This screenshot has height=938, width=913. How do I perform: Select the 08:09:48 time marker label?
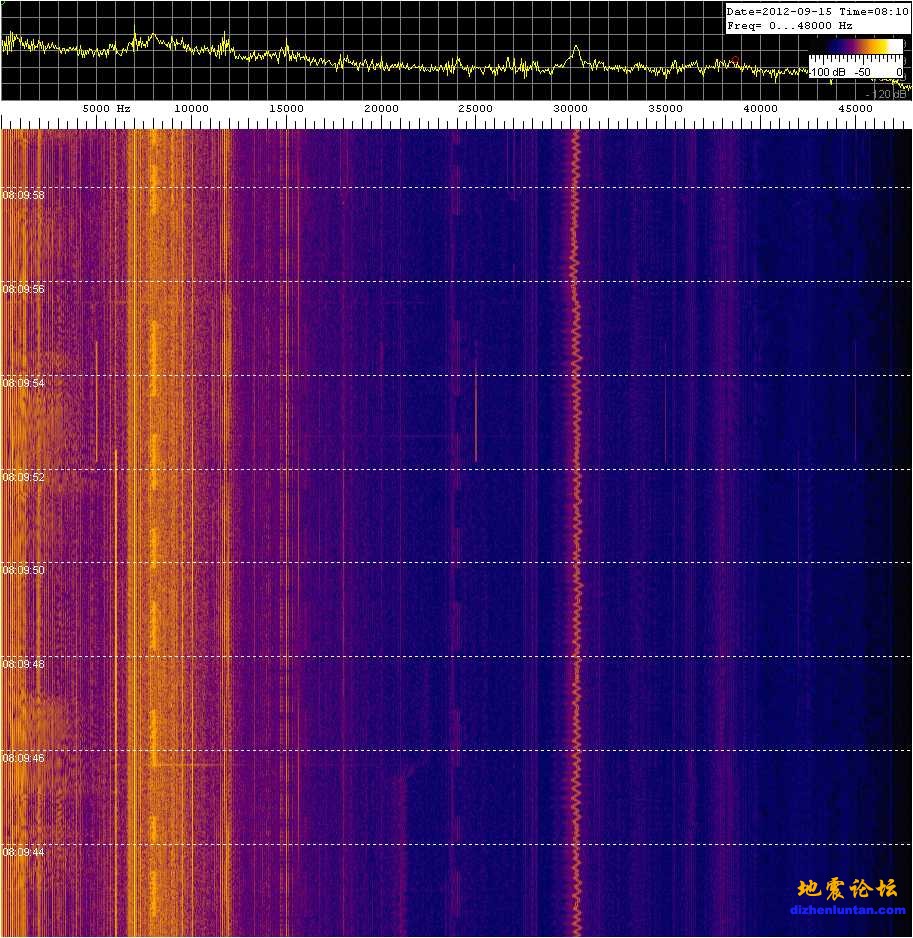[23, 664]
